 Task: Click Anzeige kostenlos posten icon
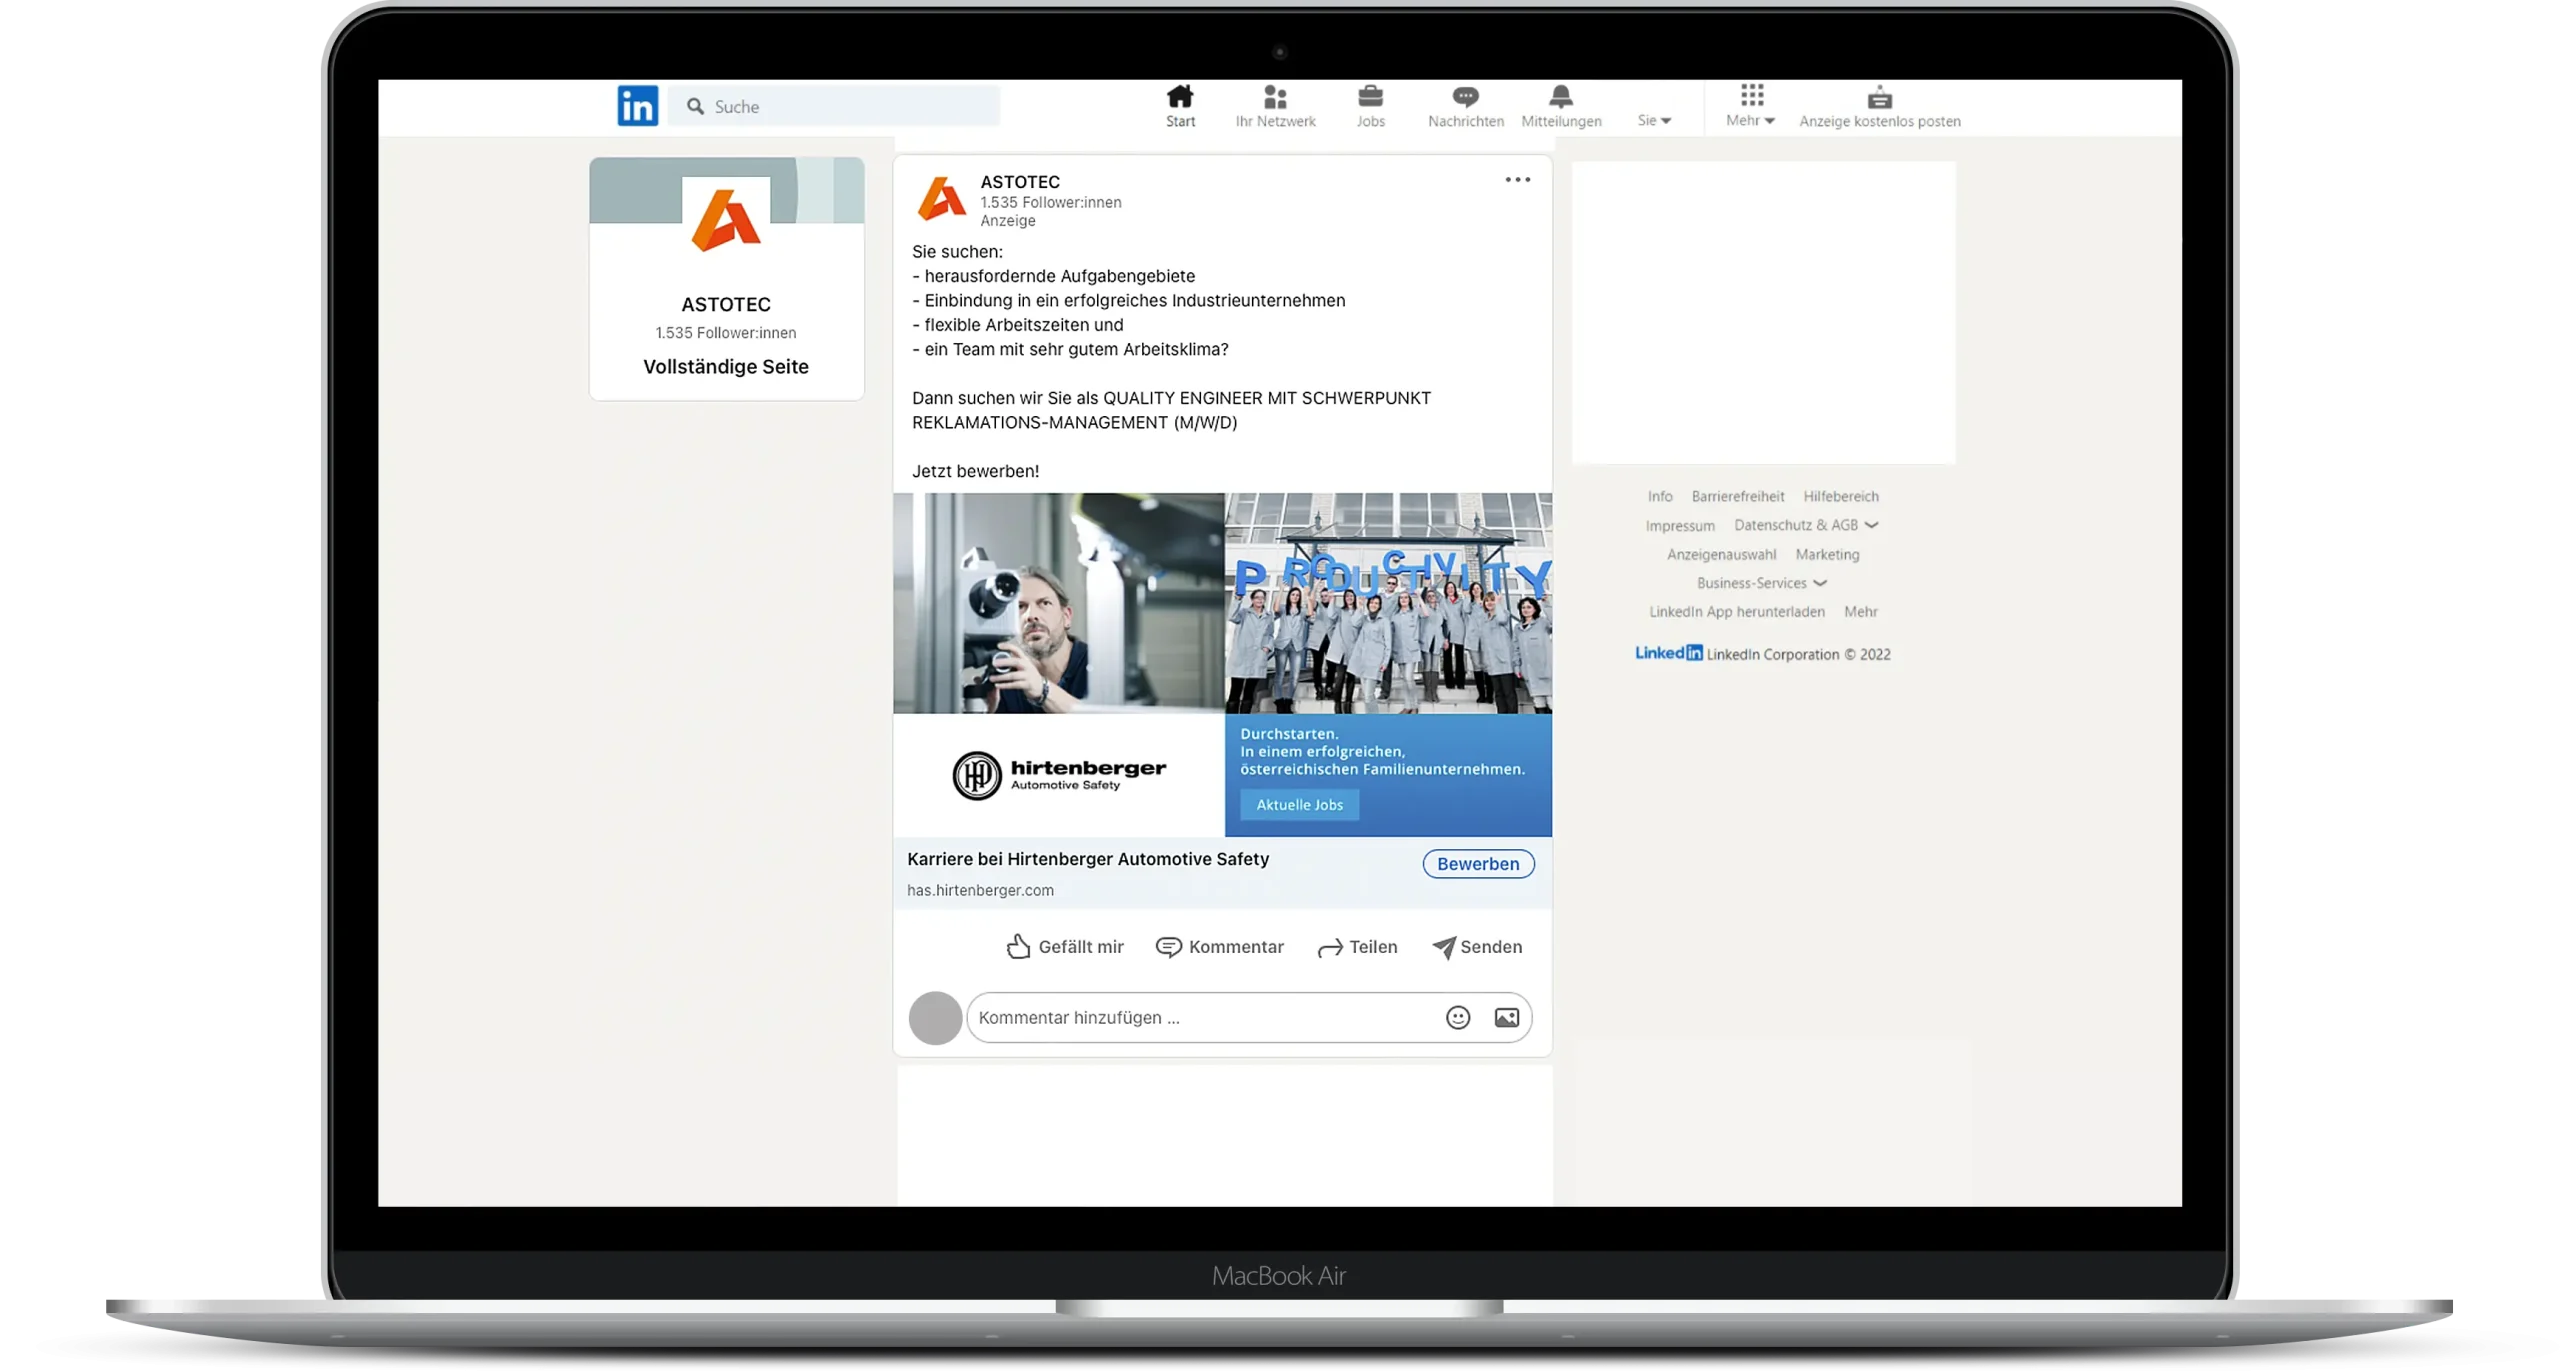[x=1879, y=98]
